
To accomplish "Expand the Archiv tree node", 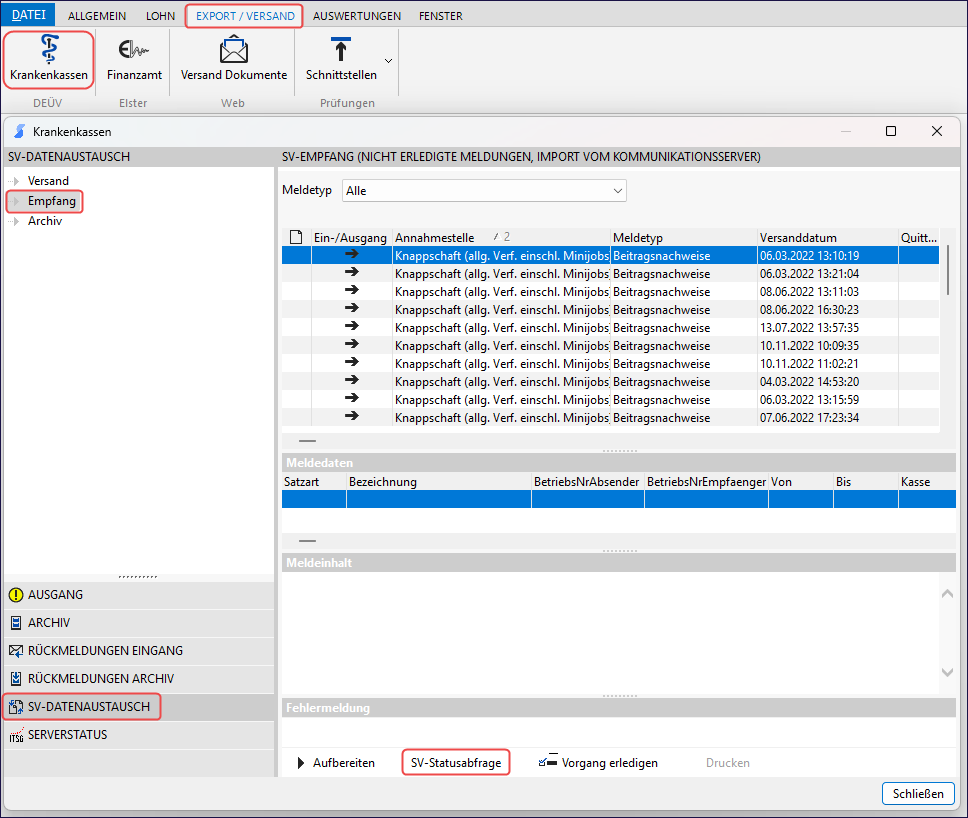I will (x=14, y=221).
